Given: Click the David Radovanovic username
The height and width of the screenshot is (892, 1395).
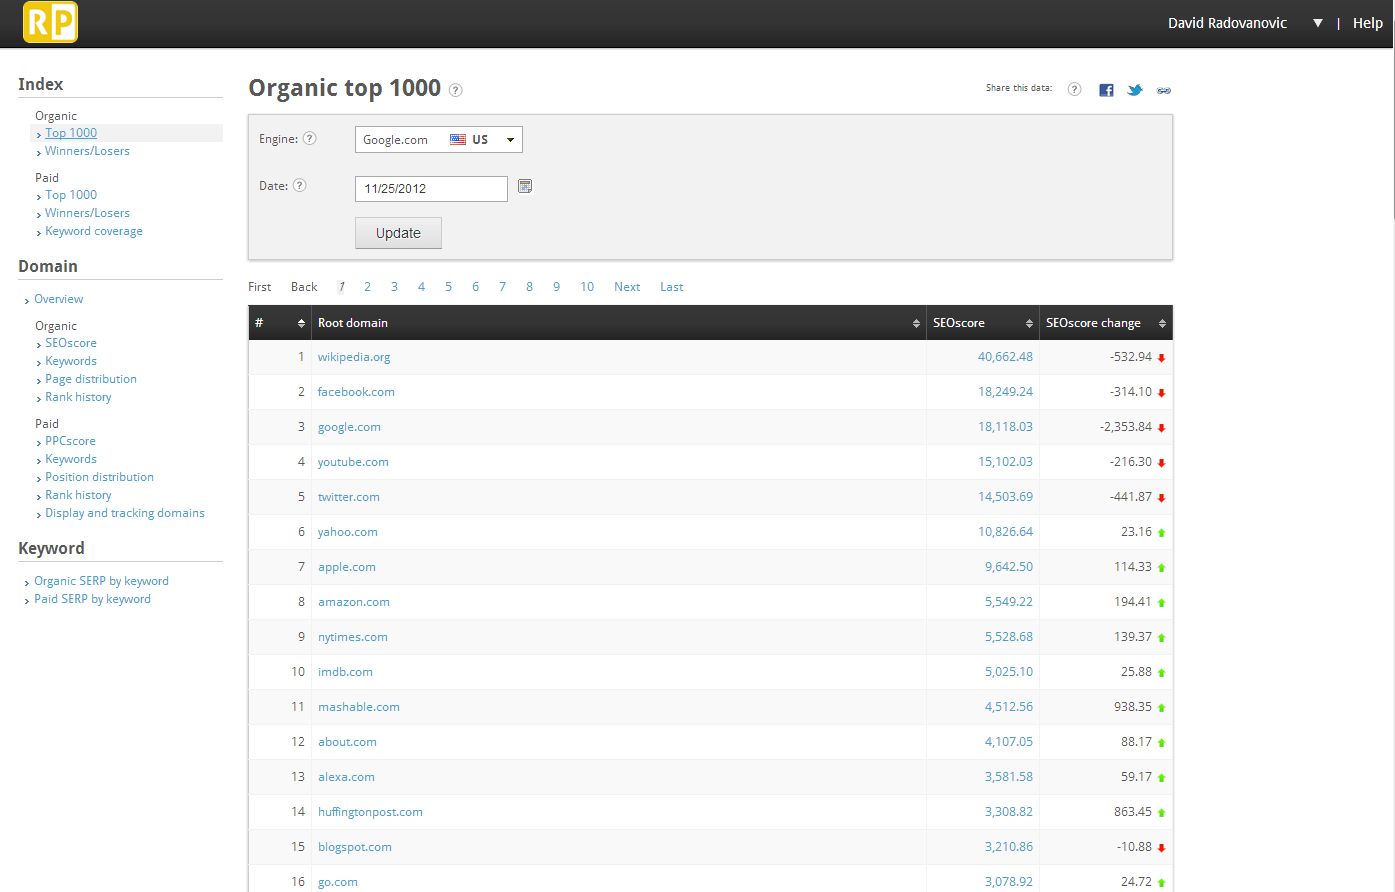Looking at the screenshot, I should tap(1227, 23).
